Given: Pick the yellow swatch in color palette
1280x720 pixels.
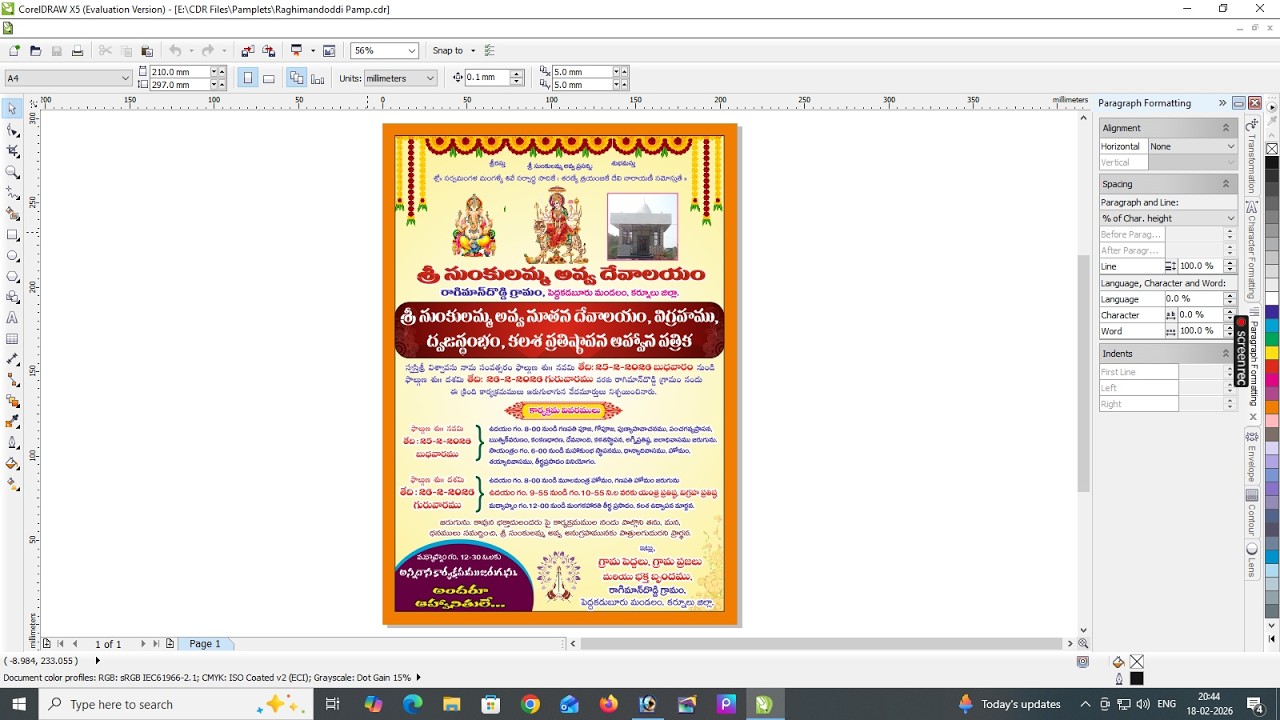Looking at the screenshot, I should (x=1271, y=353).
